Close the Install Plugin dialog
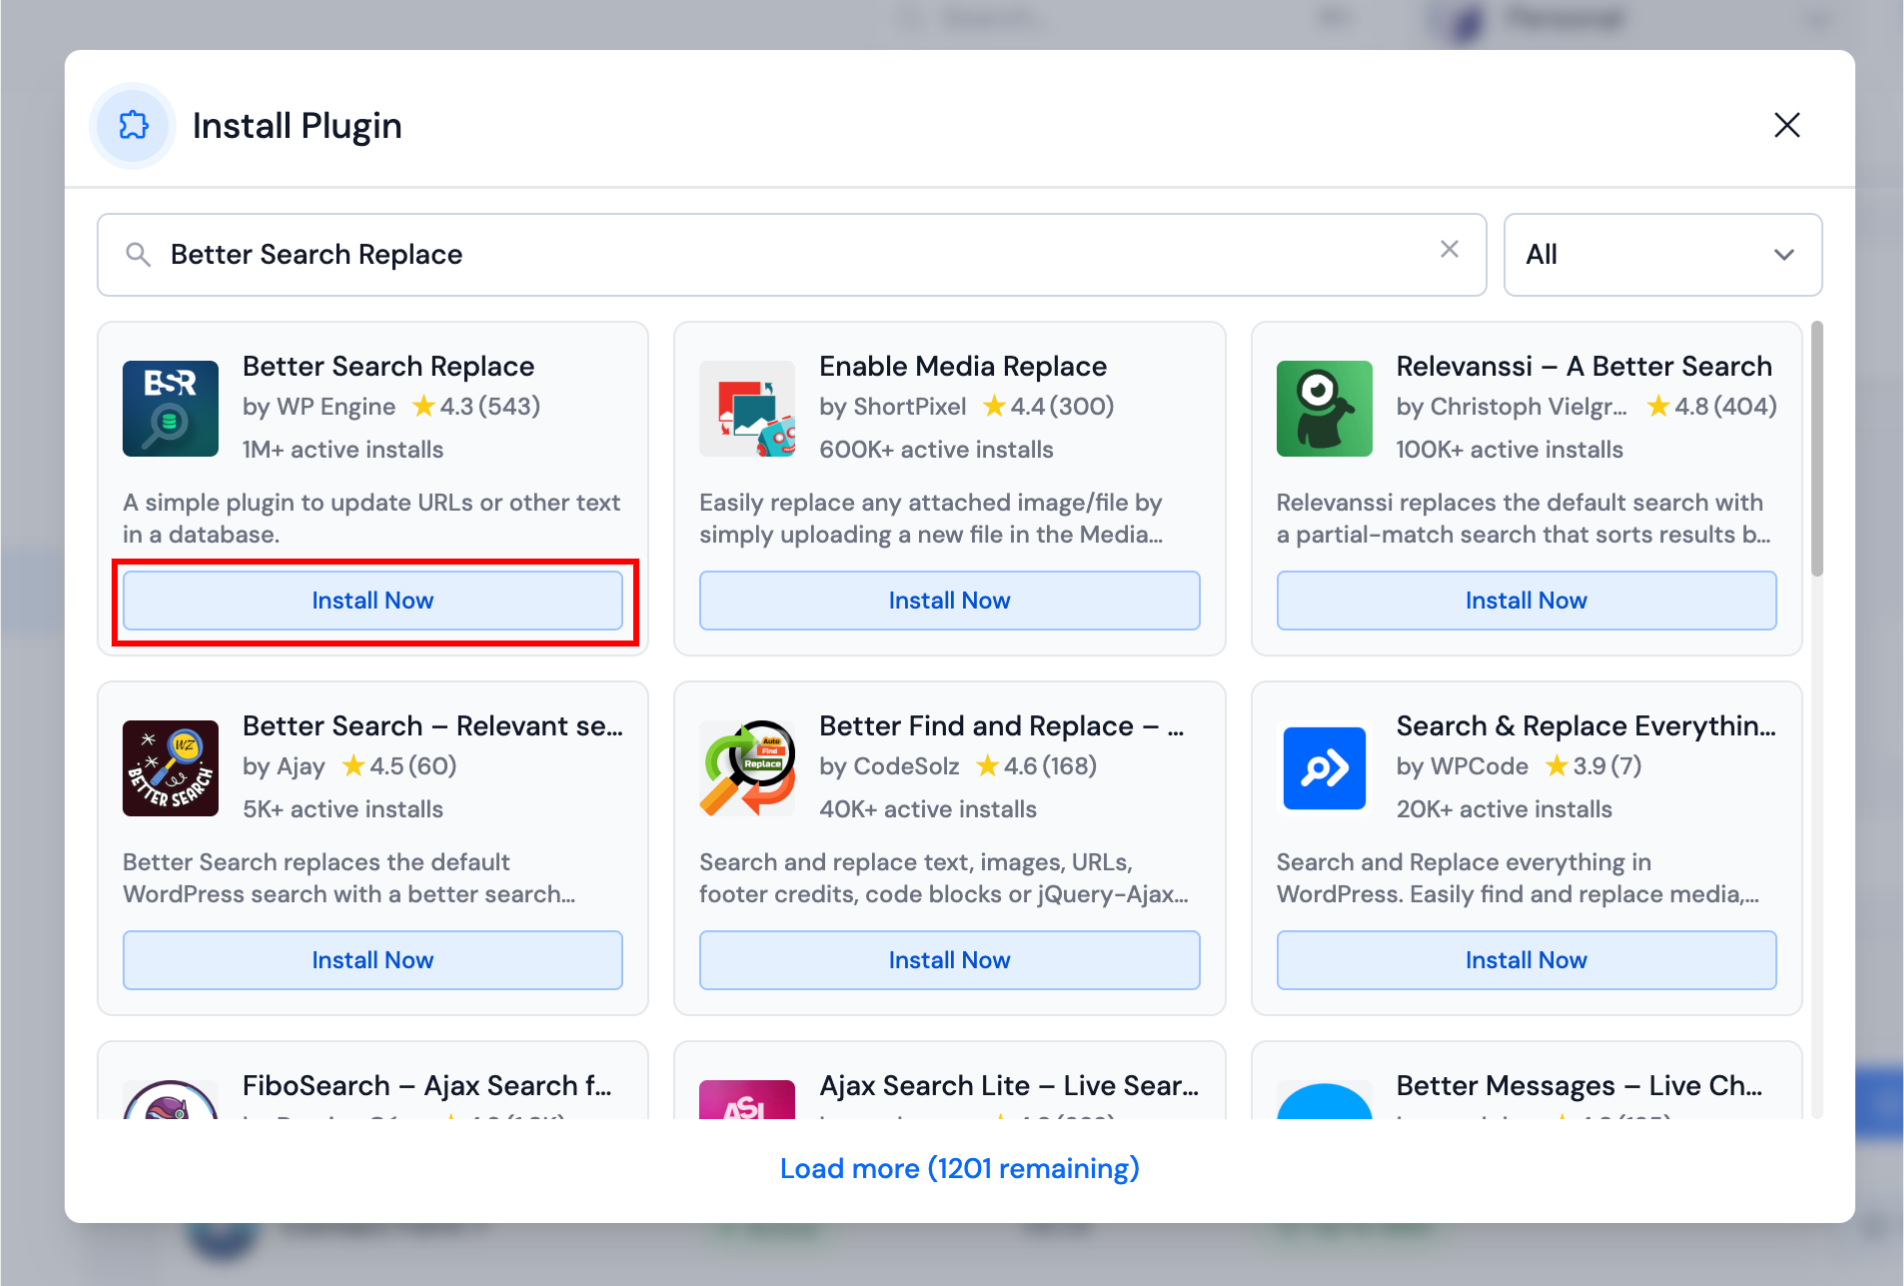This screenshot has height=1286, width=1904. coord(1786,125)
